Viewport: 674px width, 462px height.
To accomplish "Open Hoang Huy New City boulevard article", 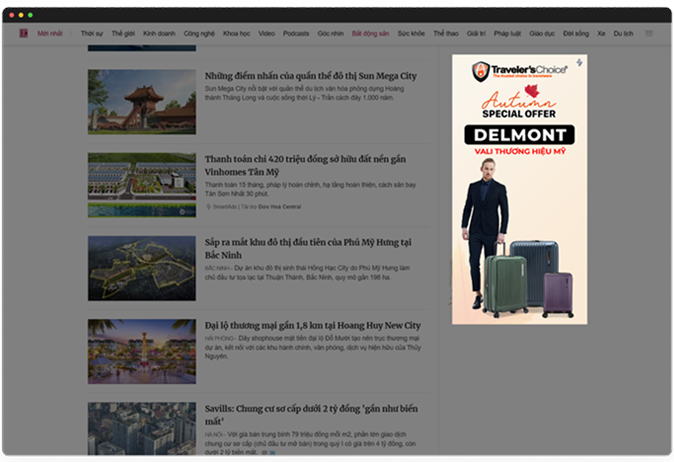I will (312, 325).
